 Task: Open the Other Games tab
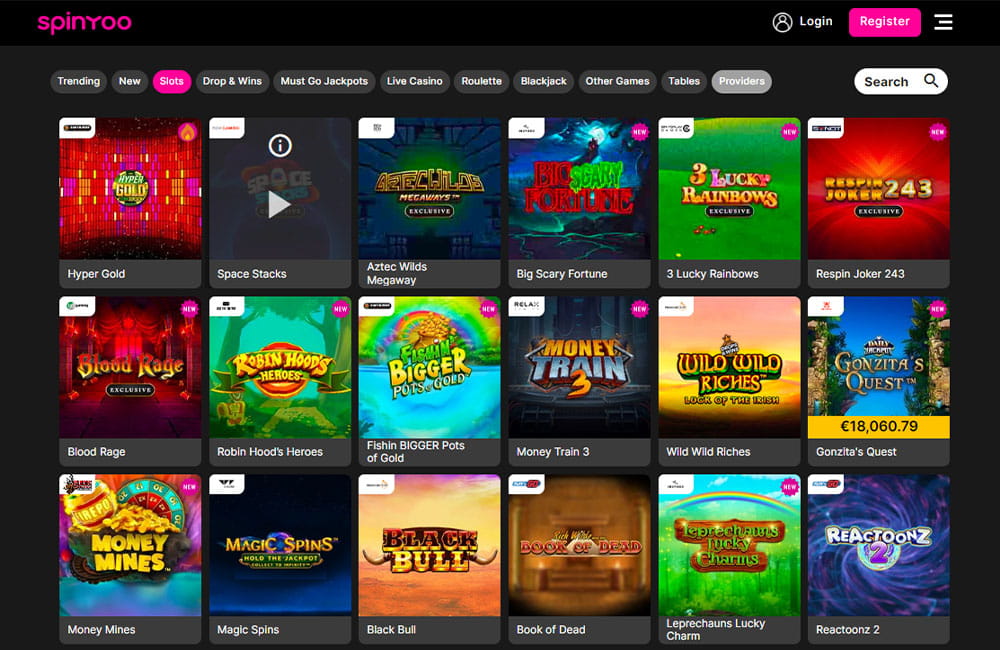click(617, 81)
